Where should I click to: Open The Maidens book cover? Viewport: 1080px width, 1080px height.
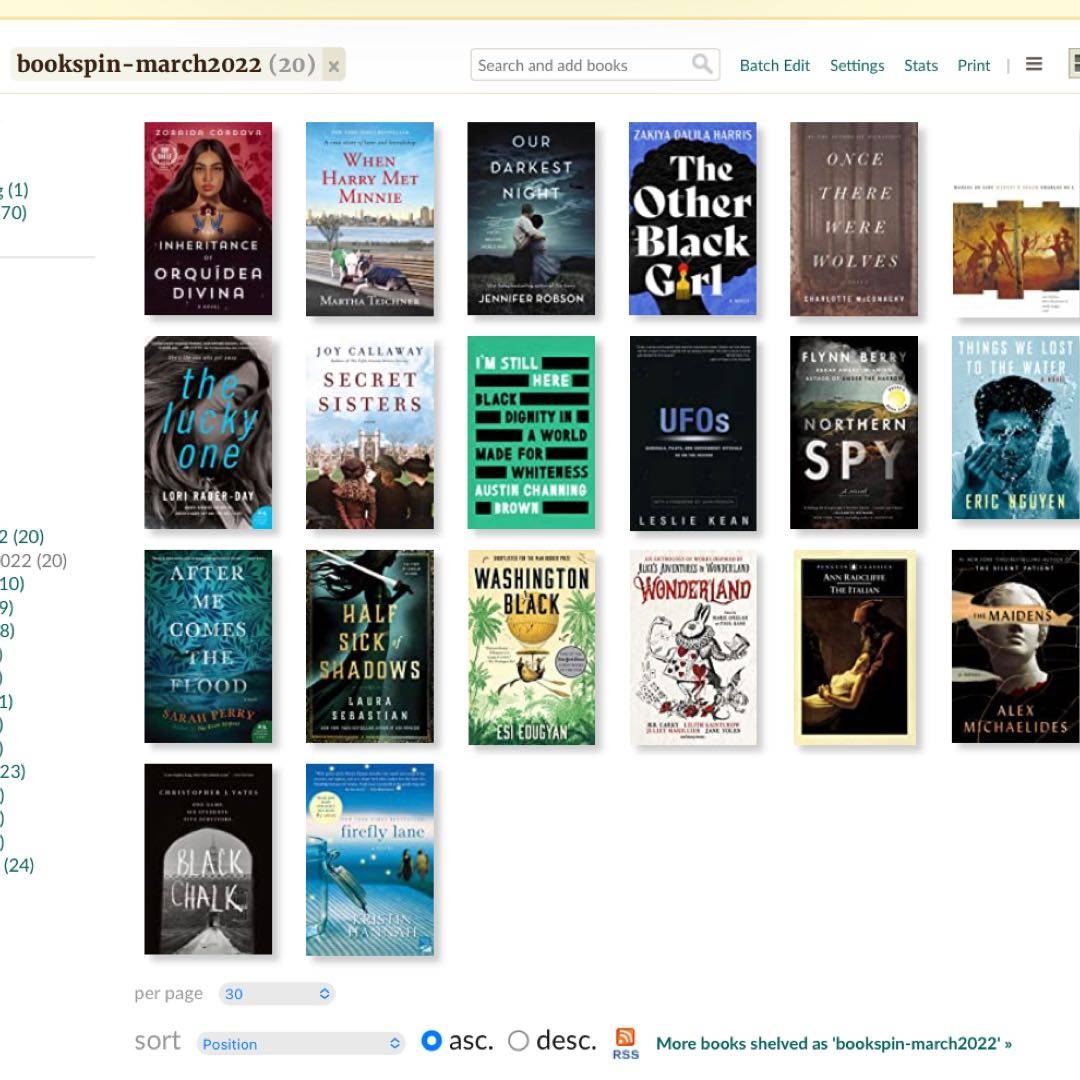1014,647
